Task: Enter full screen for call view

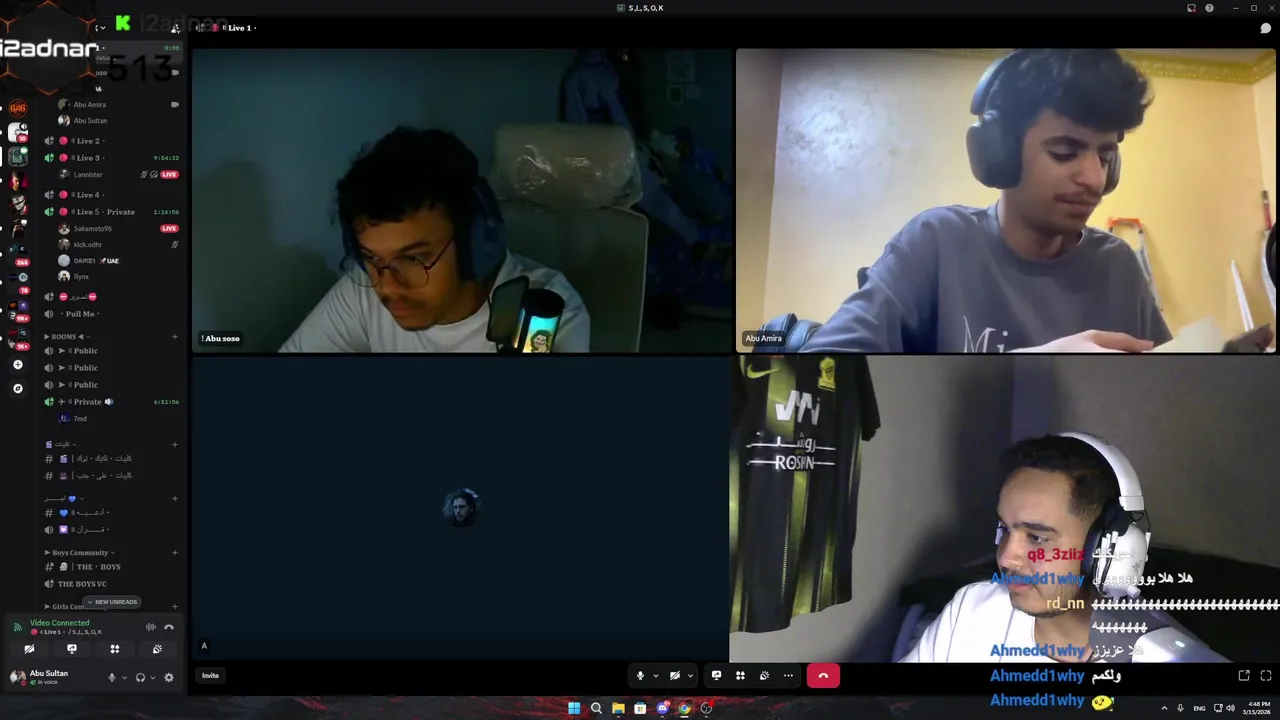Action: (x=1266, y=676)
